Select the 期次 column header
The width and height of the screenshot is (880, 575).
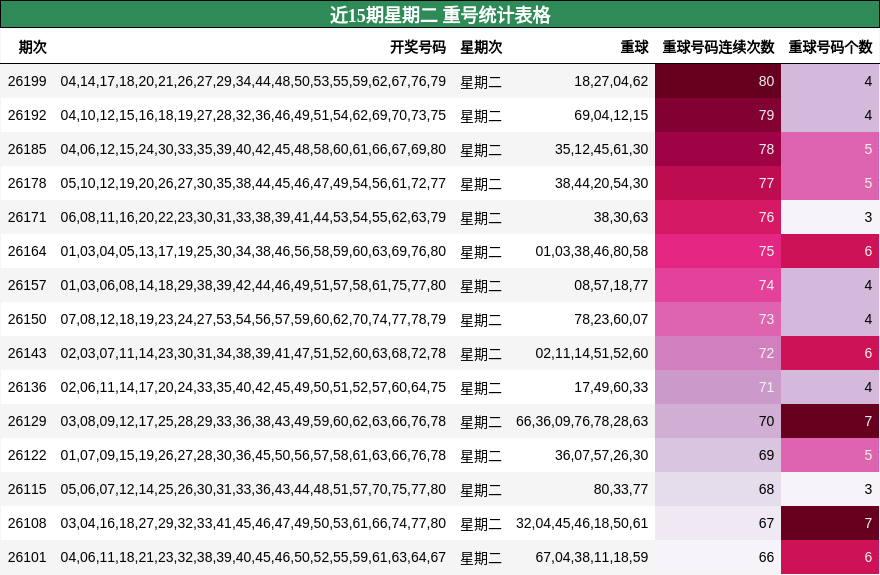pyautogui.click(x=33, y=47)
